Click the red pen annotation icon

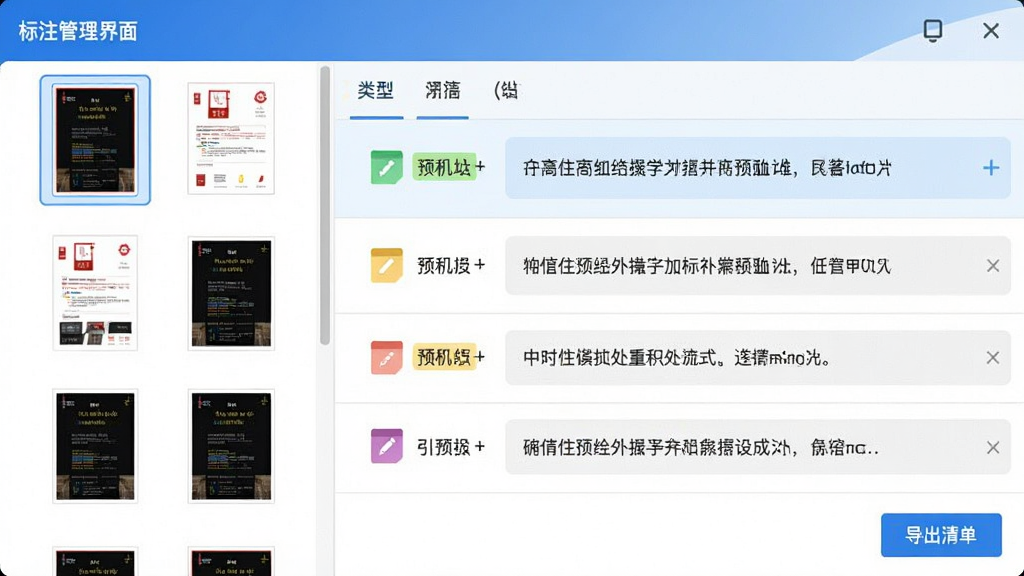point(387,357)
